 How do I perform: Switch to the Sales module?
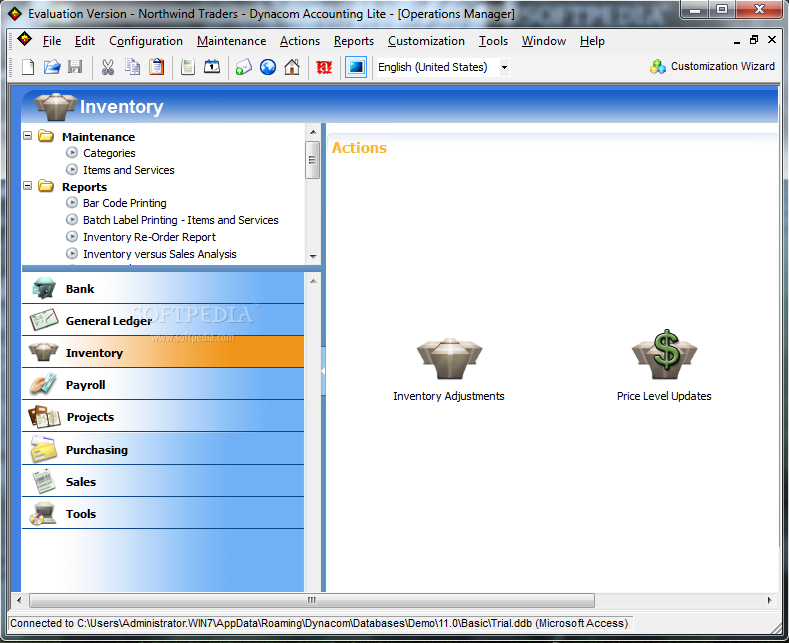(x=163, y=481)
